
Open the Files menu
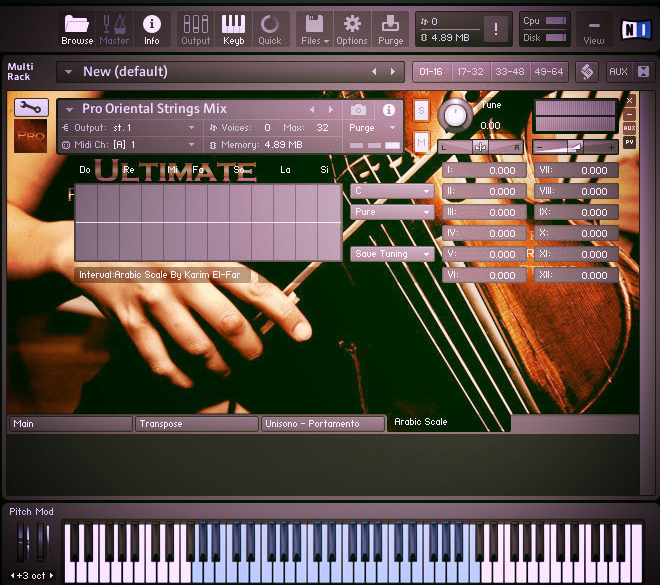point(314,29)
